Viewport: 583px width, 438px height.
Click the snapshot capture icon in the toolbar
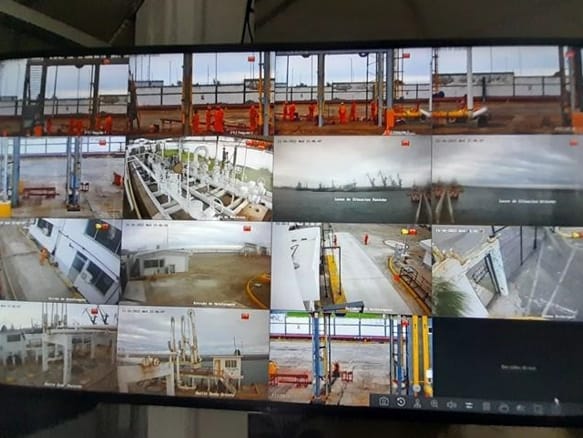pos(384,401)
